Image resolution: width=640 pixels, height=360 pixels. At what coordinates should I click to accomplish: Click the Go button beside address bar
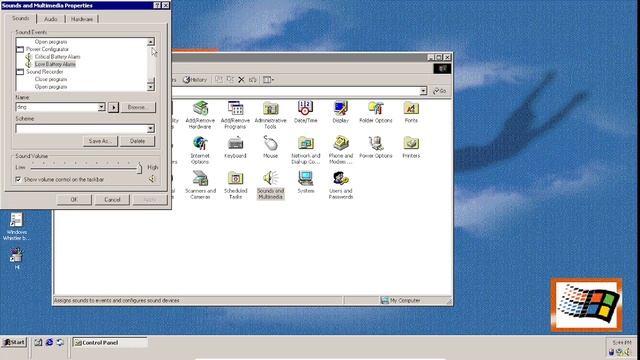click(x=440, y=91)
